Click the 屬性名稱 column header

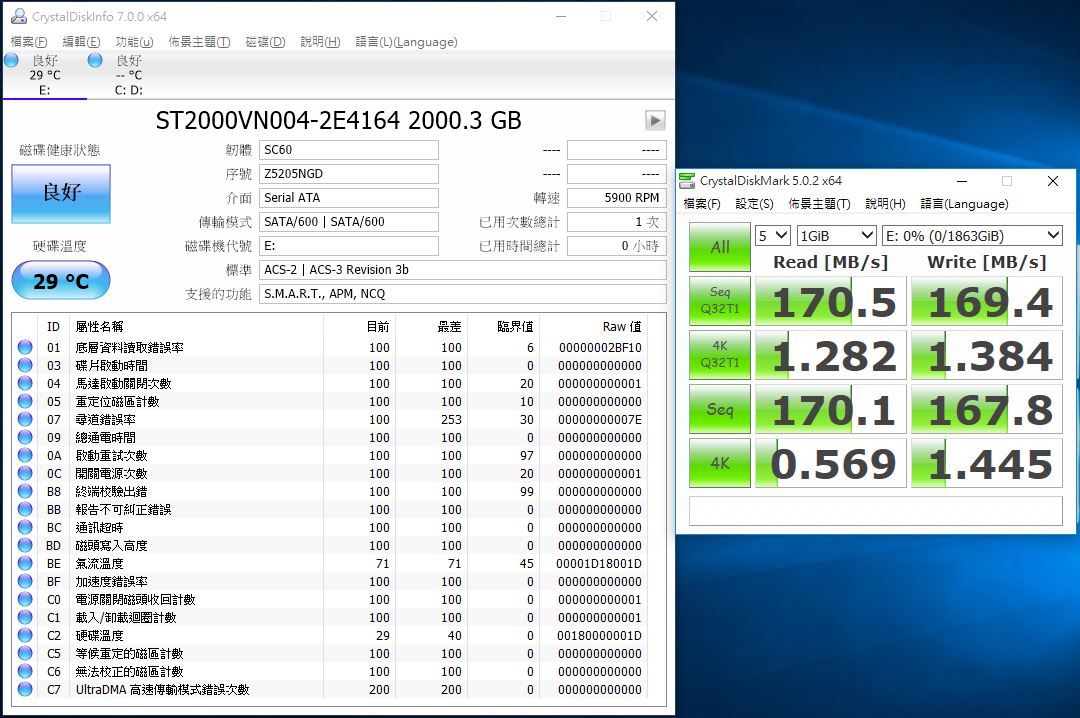[100, 327]
